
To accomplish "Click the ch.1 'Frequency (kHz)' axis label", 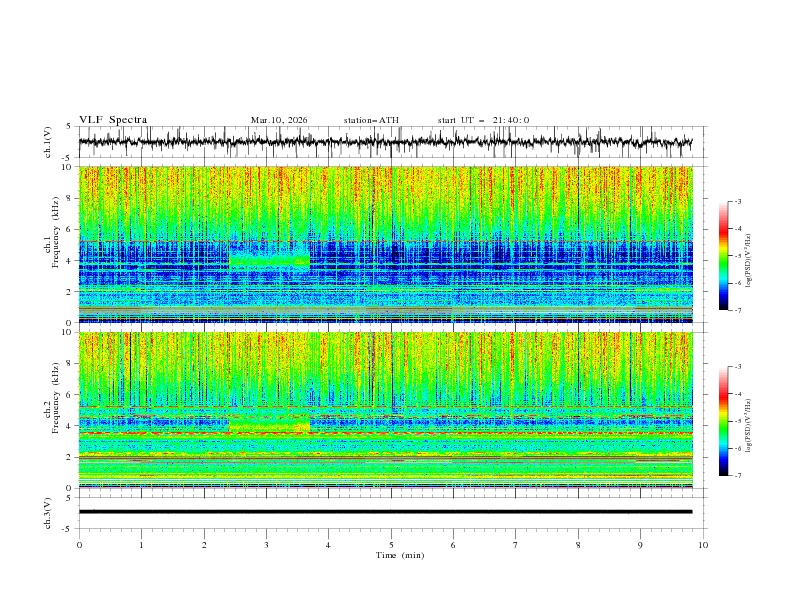I will (x=56, y=232).
